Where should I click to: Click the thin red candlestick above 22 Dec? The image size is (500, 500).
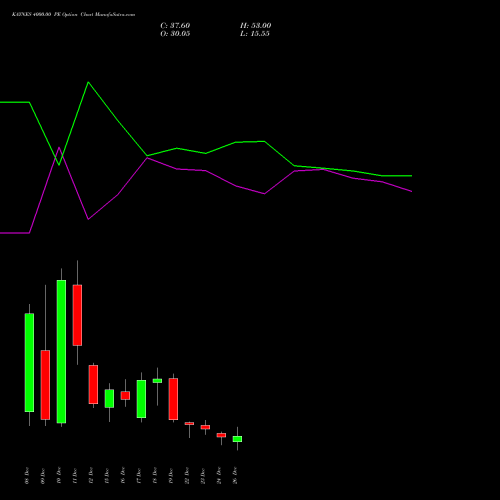[x=189, y=423]
